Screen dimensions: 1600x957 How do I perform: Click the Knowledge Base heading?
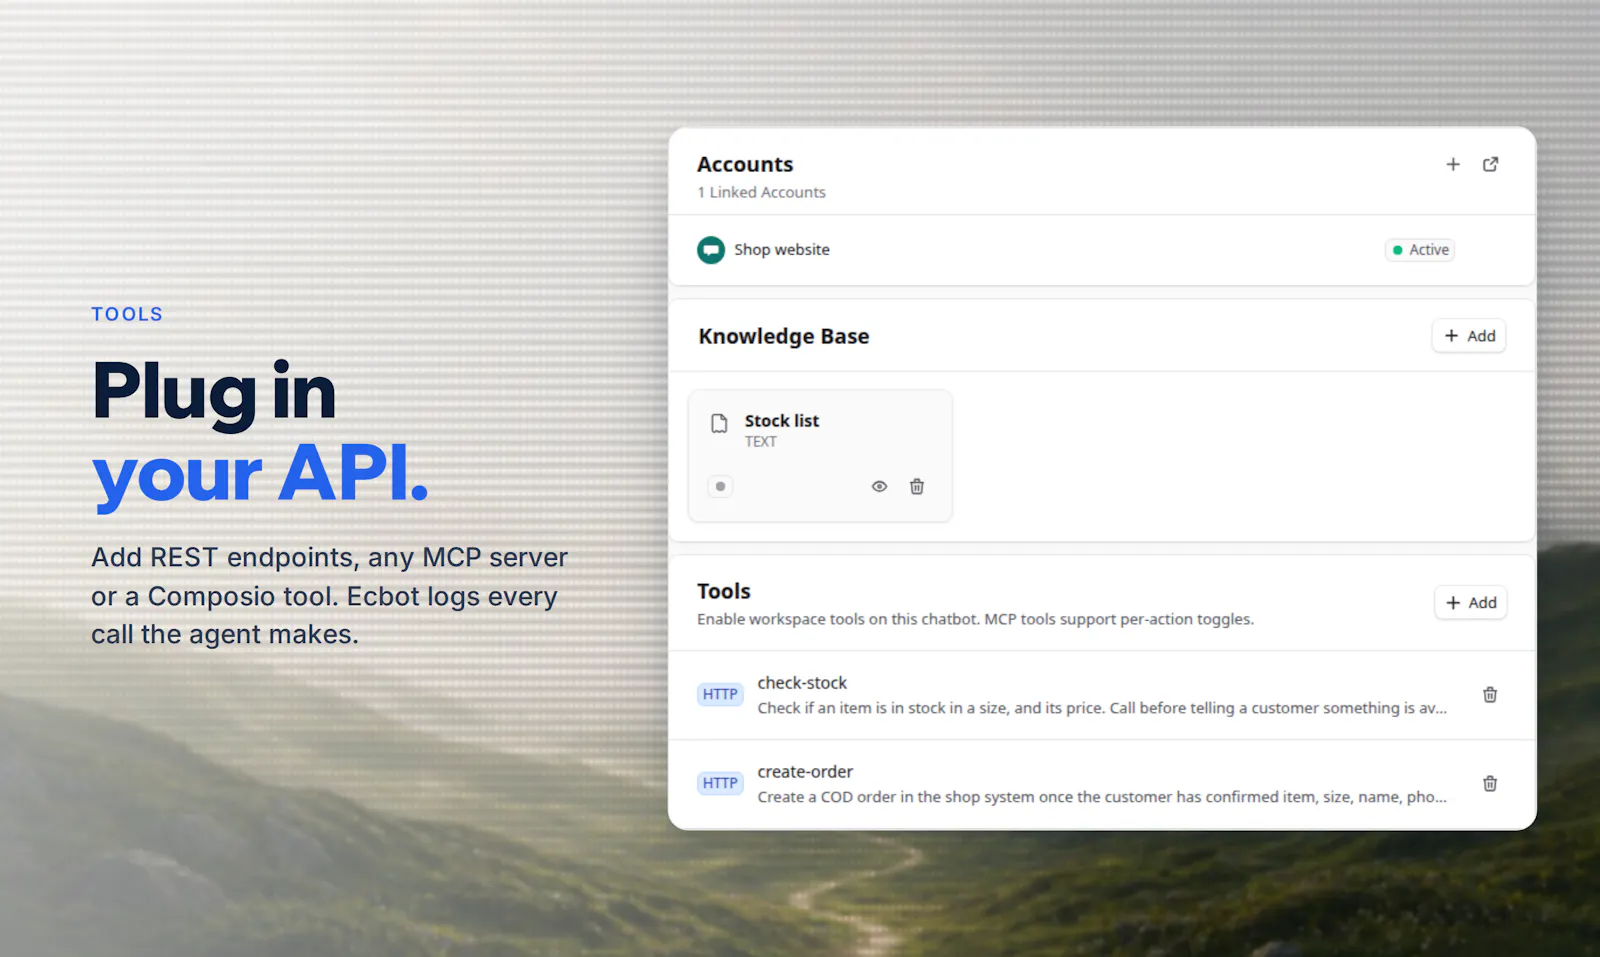tap(784, 336)
